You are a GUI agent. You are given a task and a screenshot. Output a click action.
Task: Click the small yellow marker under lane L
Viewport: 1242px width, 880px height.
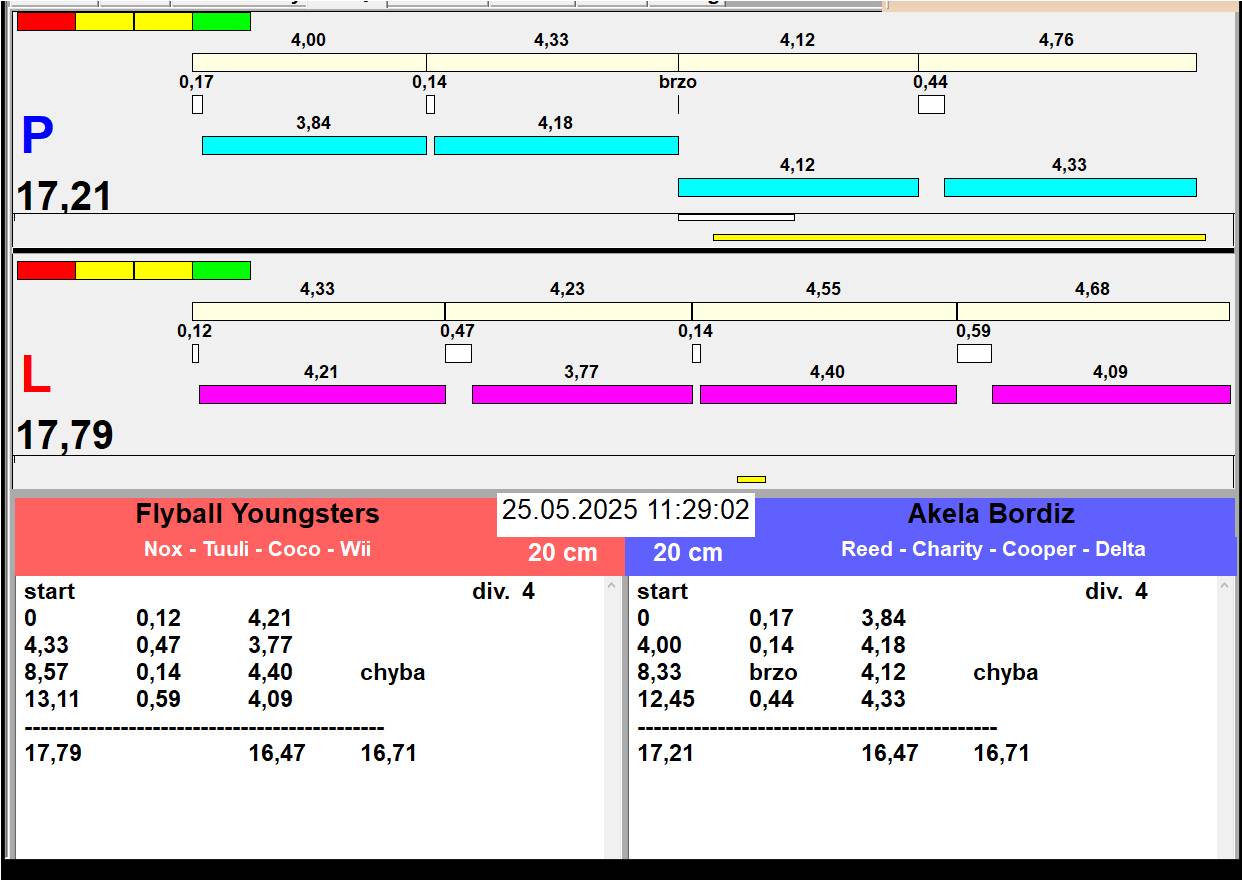coord(751,479)
